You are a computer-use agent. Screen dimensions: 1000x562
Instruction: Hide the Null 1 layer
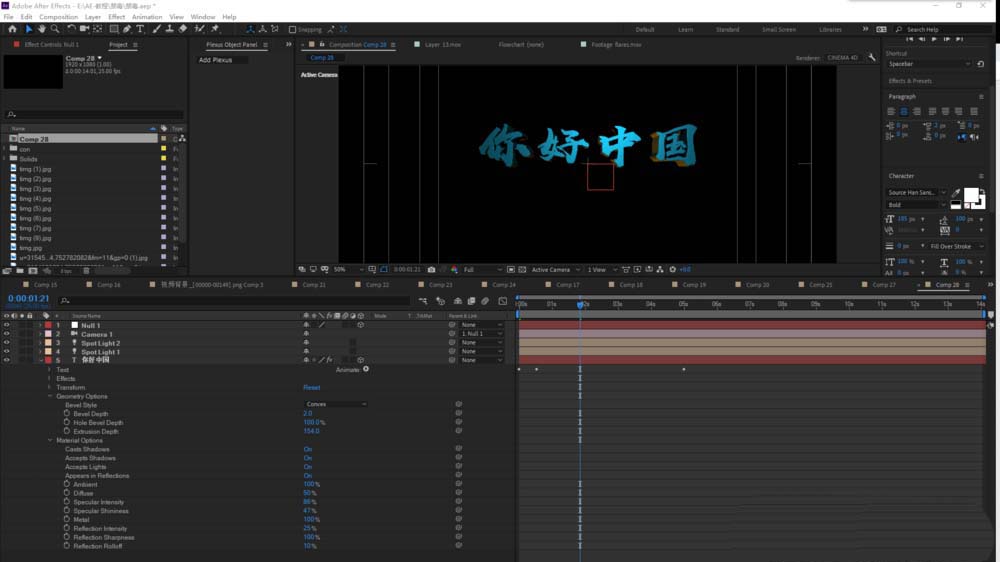click(6, 325)
